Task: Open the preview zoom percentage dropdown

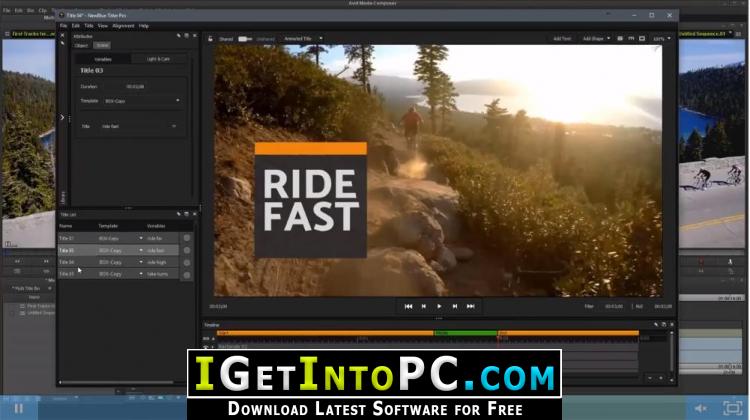Action: [662, 39]
